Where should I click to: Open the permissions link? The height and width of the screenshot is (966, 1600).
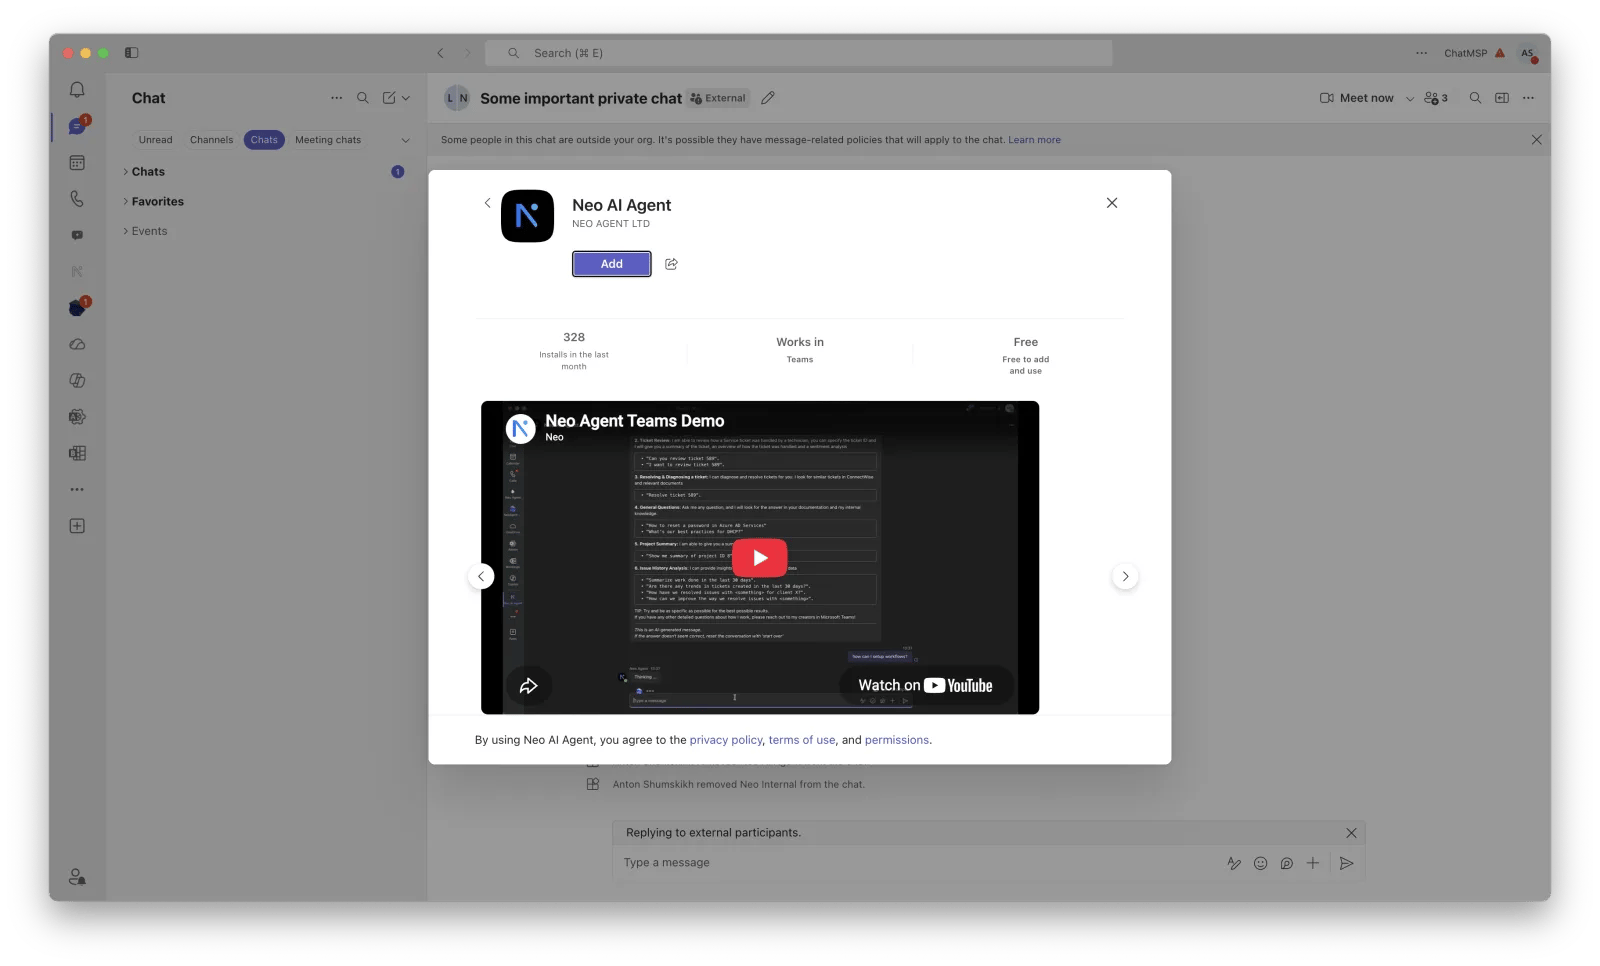click(x=897, y=740)
